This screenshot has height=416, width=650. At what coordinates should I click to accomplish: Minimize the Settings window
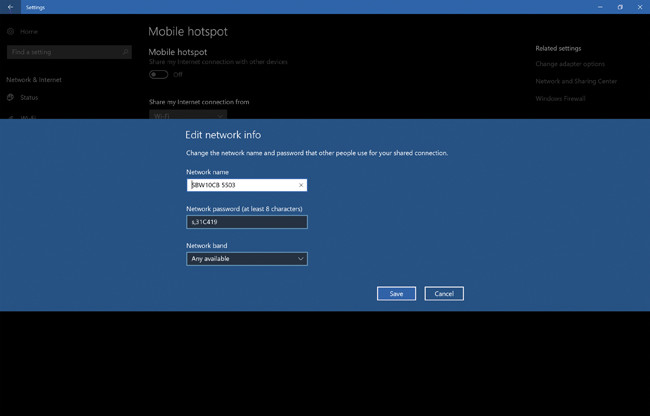click(599, 7)
